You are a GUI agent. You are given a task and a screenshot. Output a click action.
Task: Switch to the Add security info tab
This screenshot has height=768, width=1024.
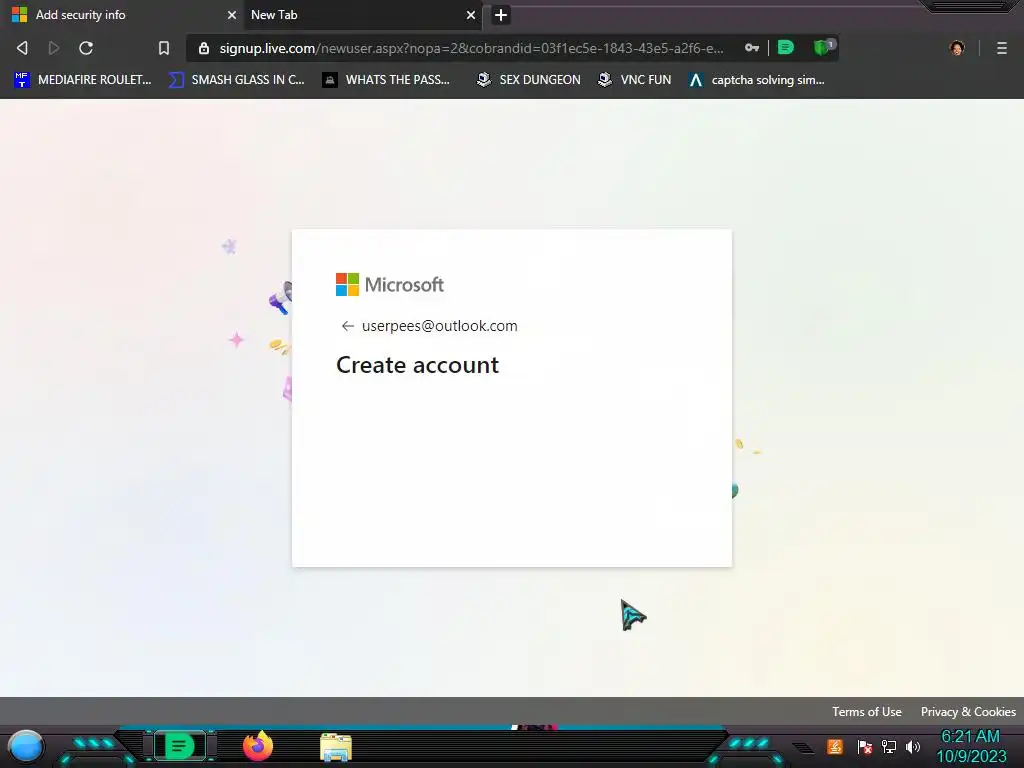(x=121, y=15)
